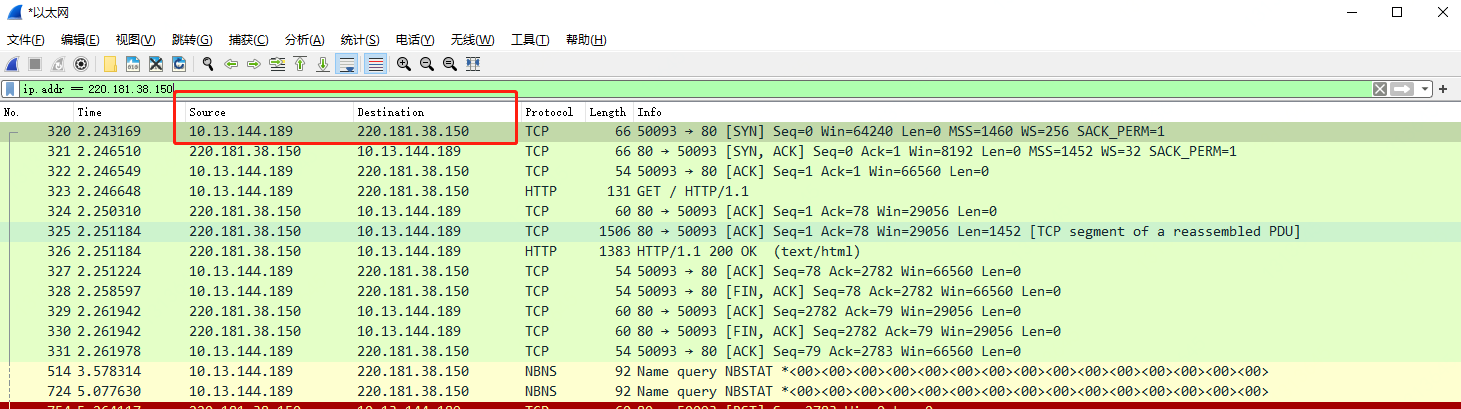
Task: Select packet 329 at time 2.261942
Action: [730, 311]
